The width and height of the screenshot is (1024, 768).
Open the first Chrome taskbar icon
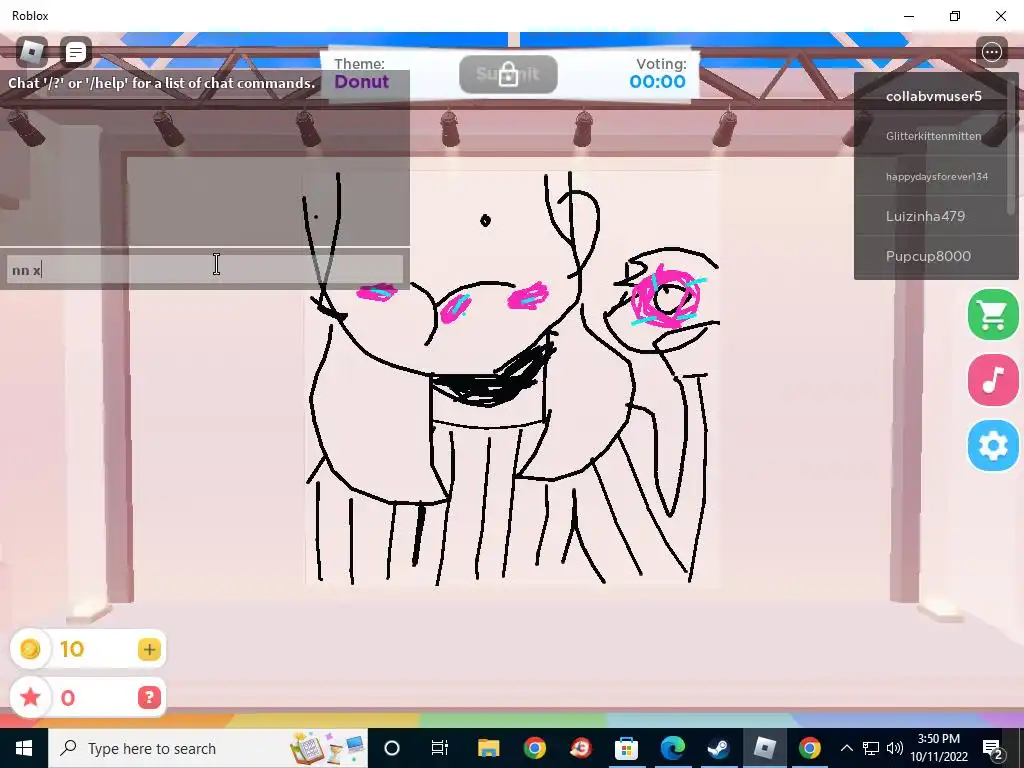click(x=534, y=748)
